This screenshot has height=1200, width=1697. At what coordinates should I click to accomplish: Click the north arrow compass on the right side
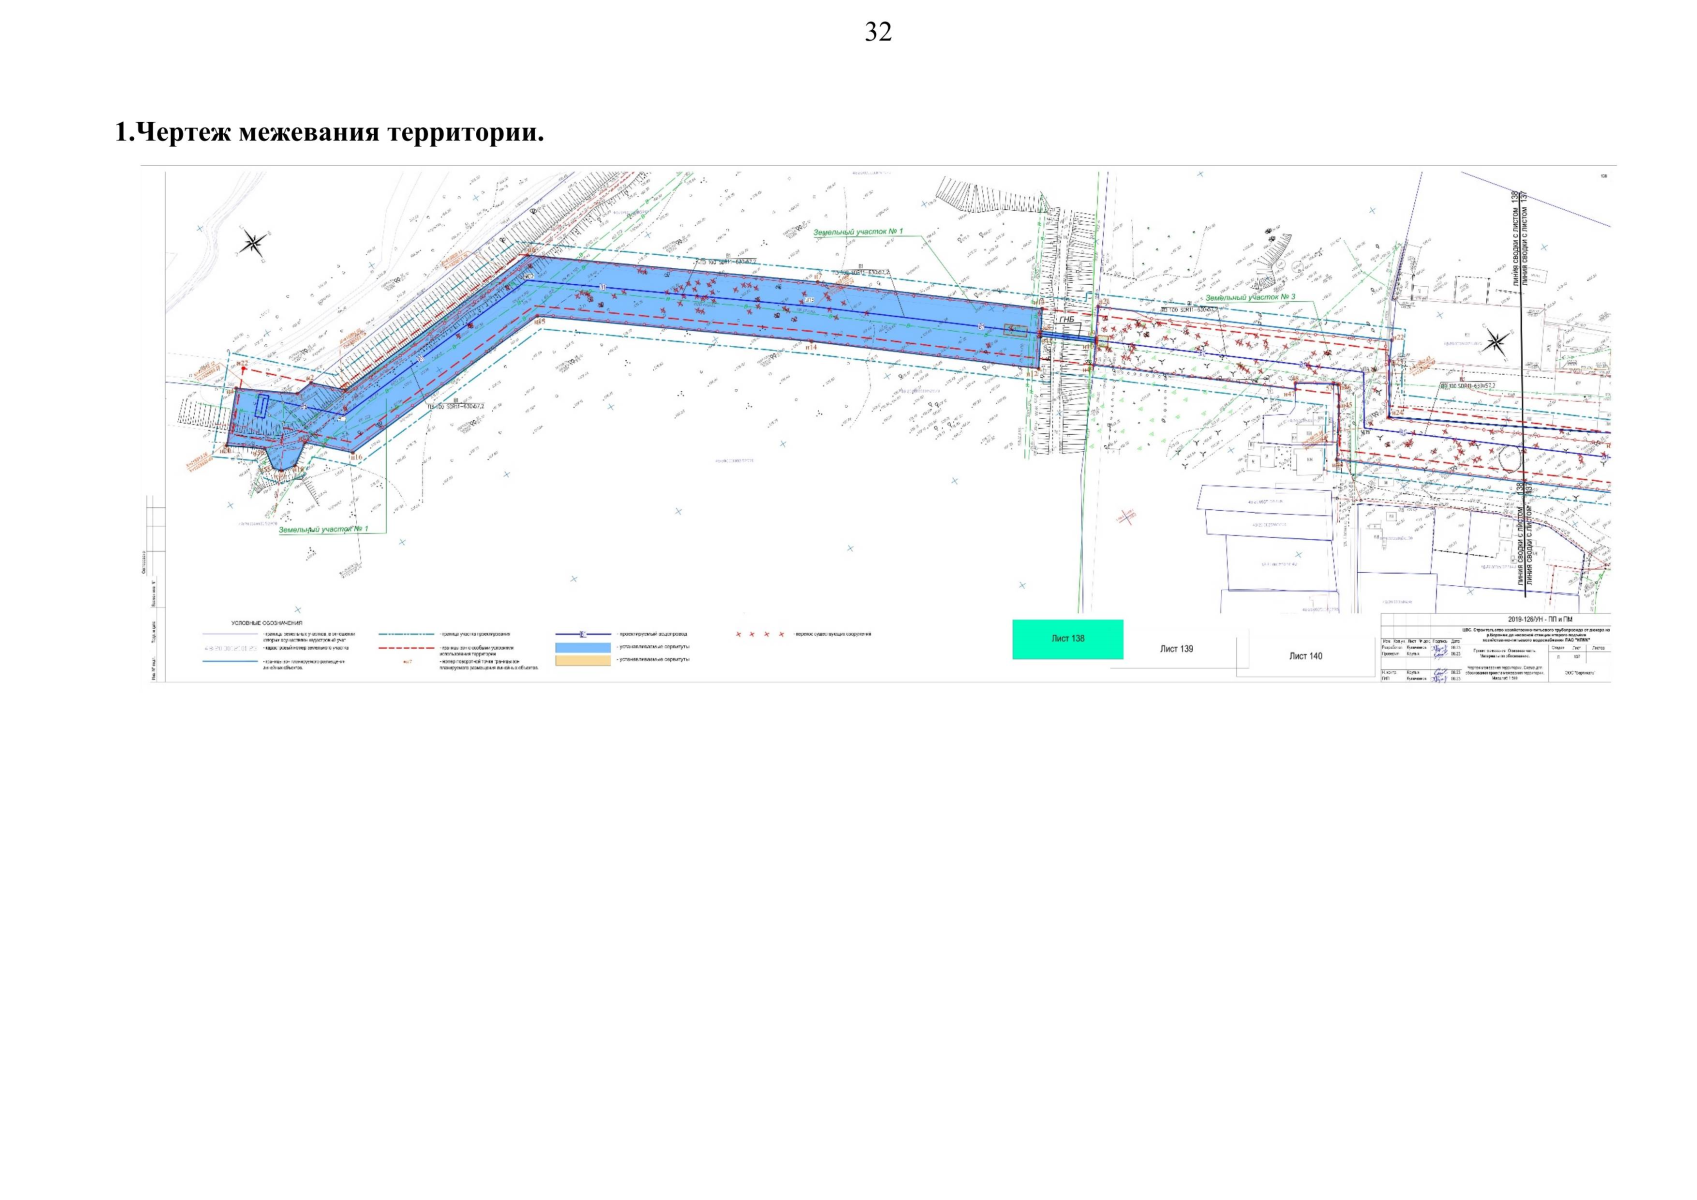pyautogui.click(x=1495, y=342)
